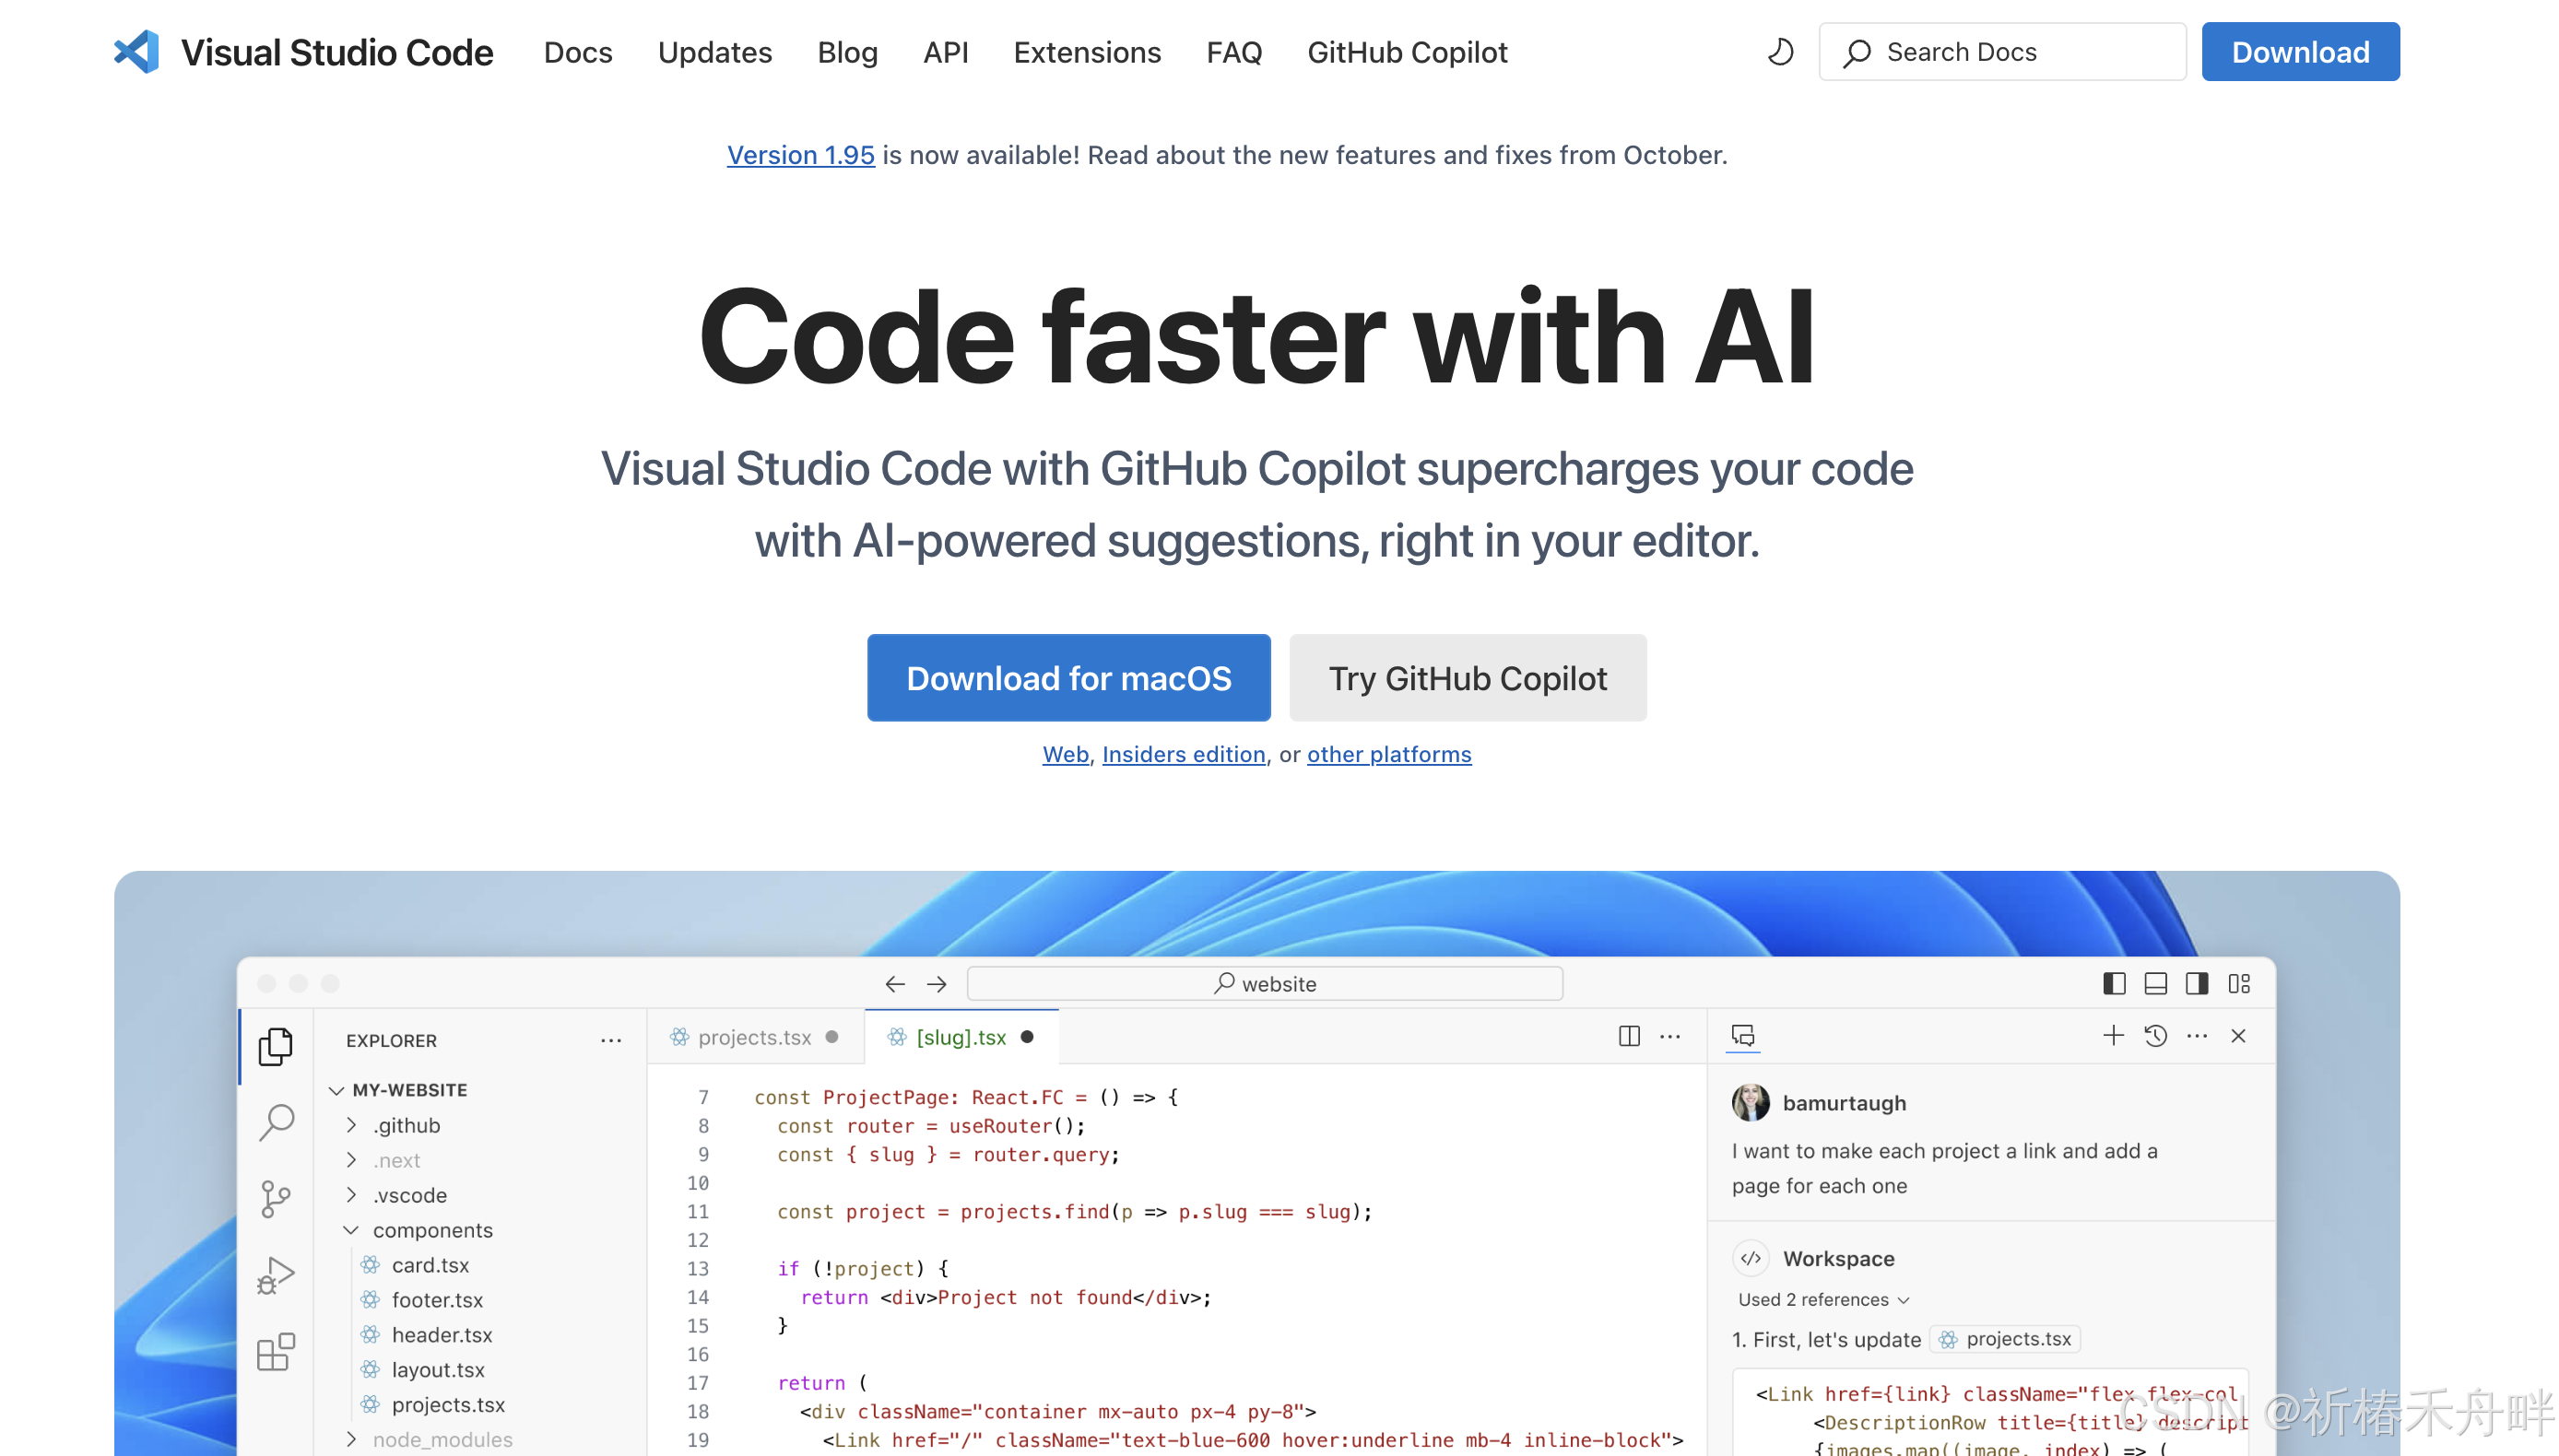
Task: Switch to the projects.tsx editor tab
Action: coord(755,1037)
